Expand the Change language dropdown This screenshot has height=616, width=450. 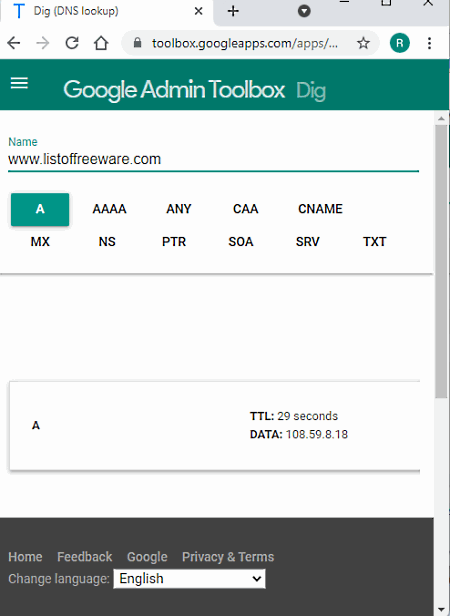189,579
